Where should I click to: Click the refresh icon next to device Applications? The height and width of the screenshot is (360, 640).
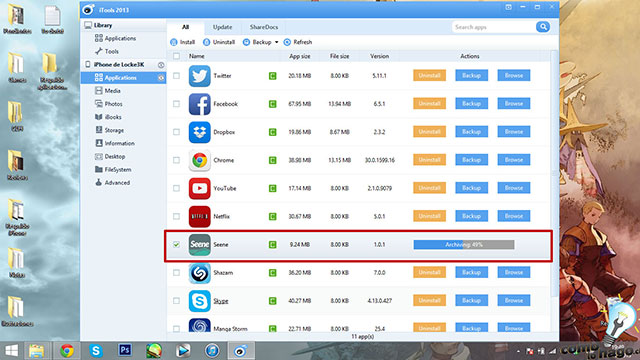tap(161, 78)
